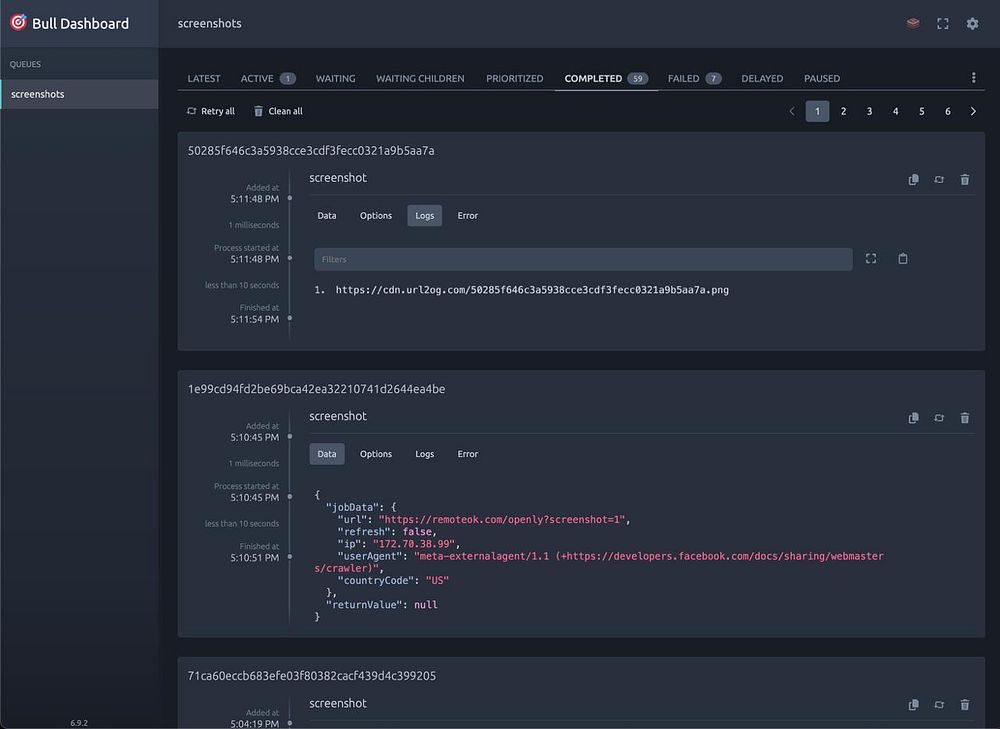Expand logs to fullscreen icon
1000x729 pixels.
[x=871, y=259]
